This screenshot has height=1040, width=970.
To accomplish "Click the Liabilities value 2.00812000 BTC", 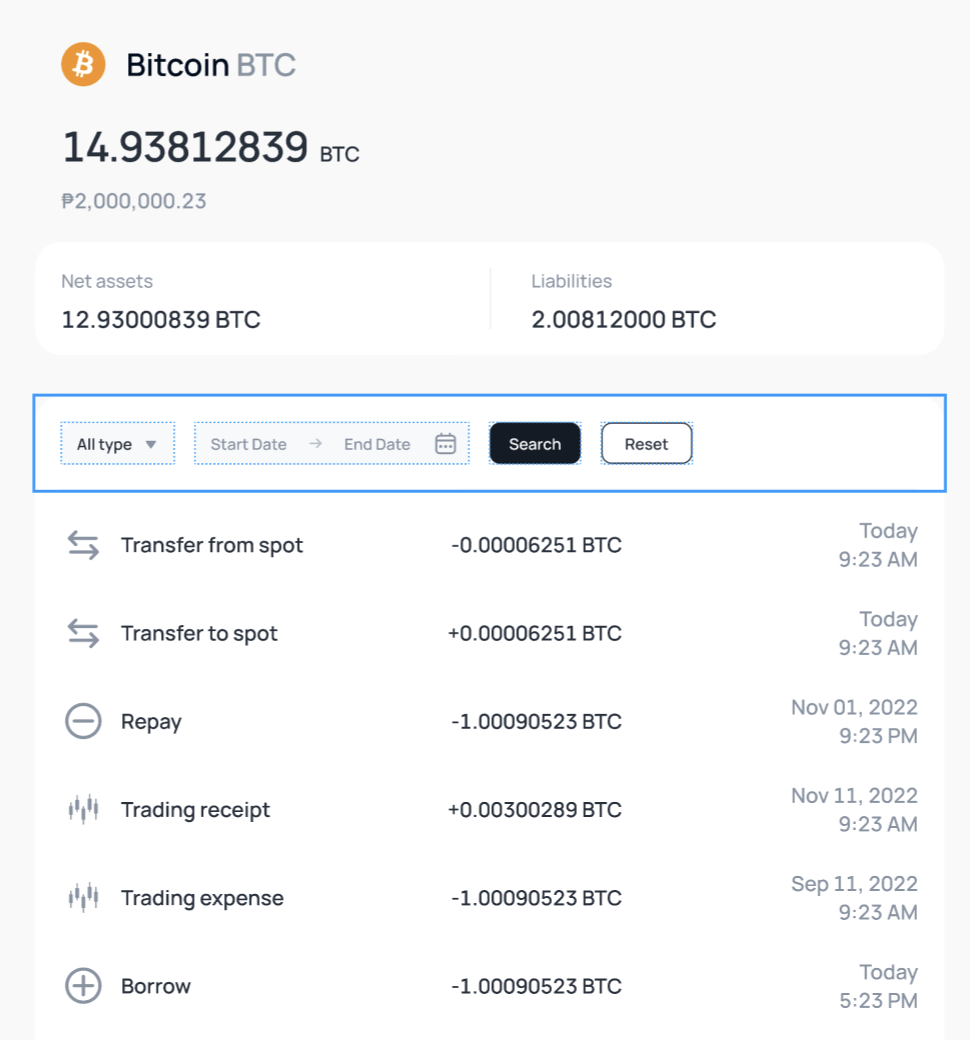I will click(x=624, y=320).
